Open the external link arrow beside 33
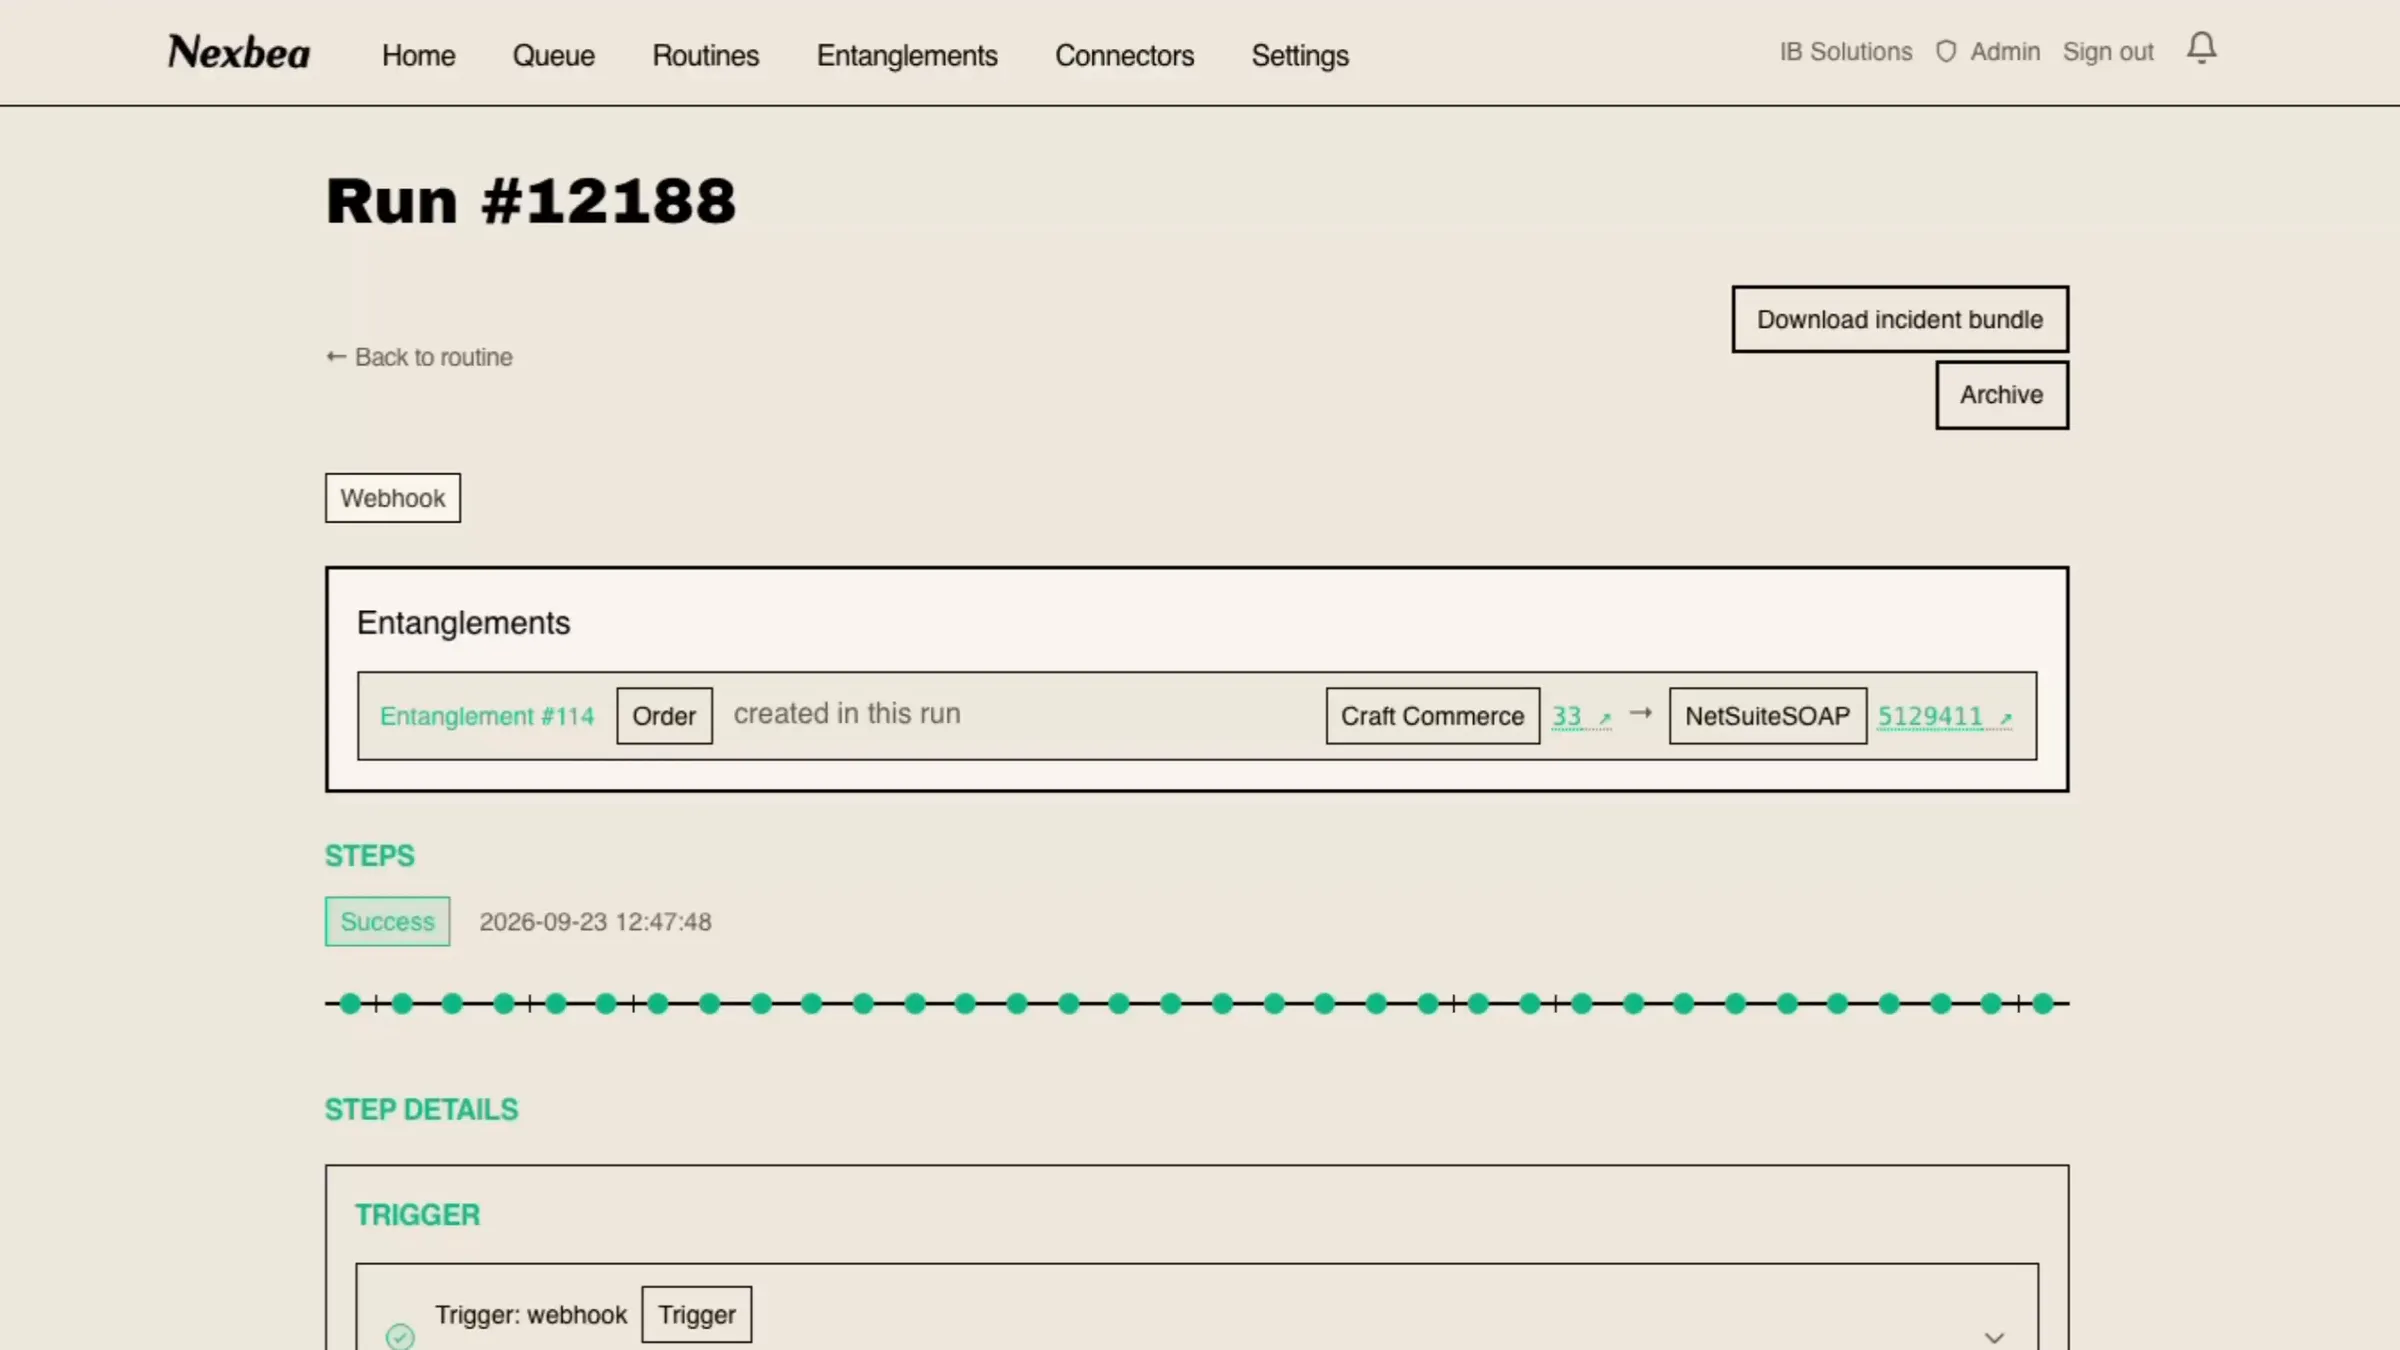The height and width of the screenshot is (1350, 2400). (x=1605, y=718)
